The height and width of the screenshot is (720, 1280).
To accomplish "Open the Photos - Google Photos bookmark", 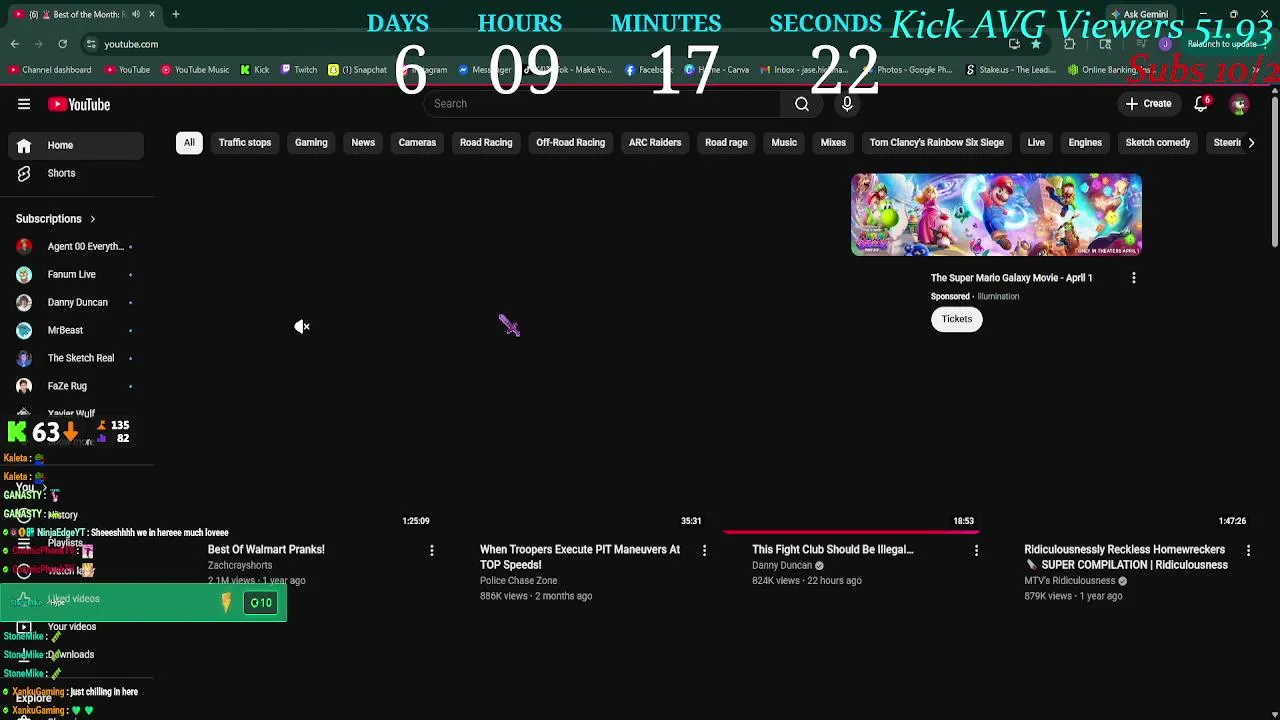I will [x=909, y=70].
